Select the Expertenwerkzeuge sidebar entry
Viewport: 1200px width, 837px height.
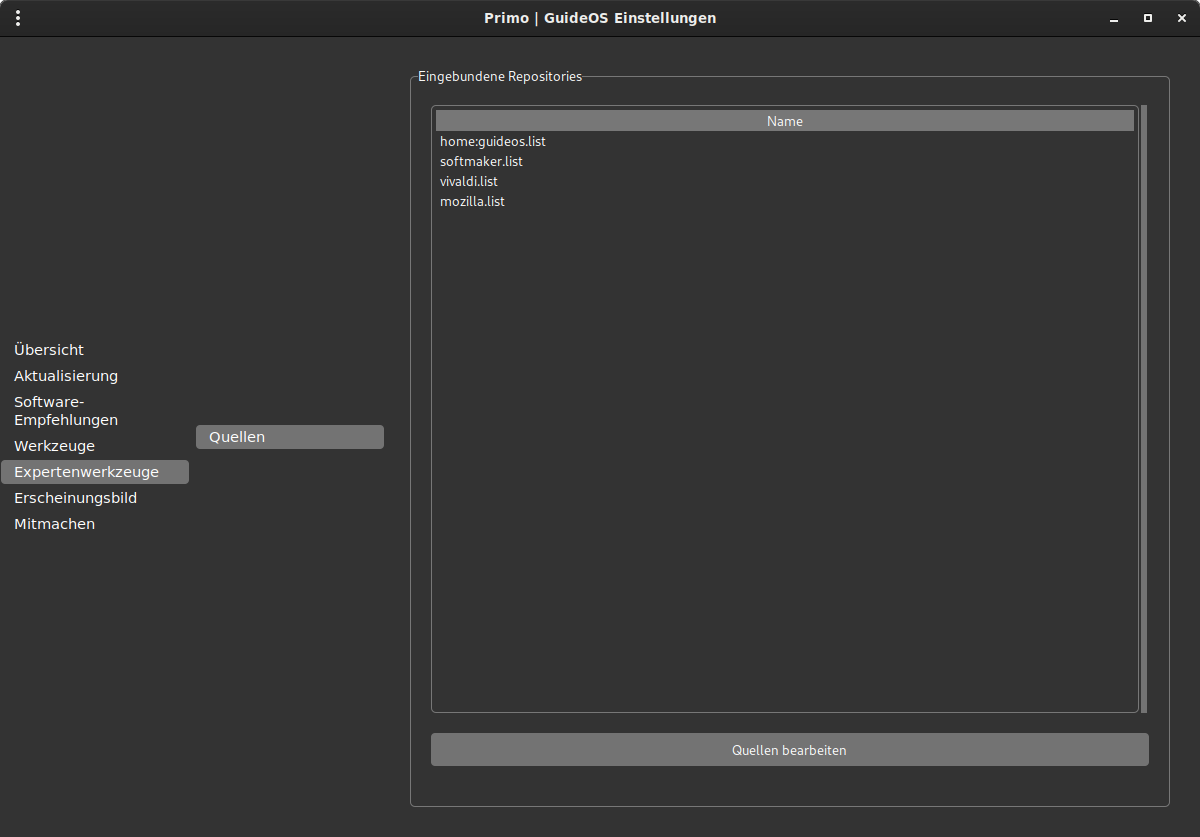coord(95,472)
